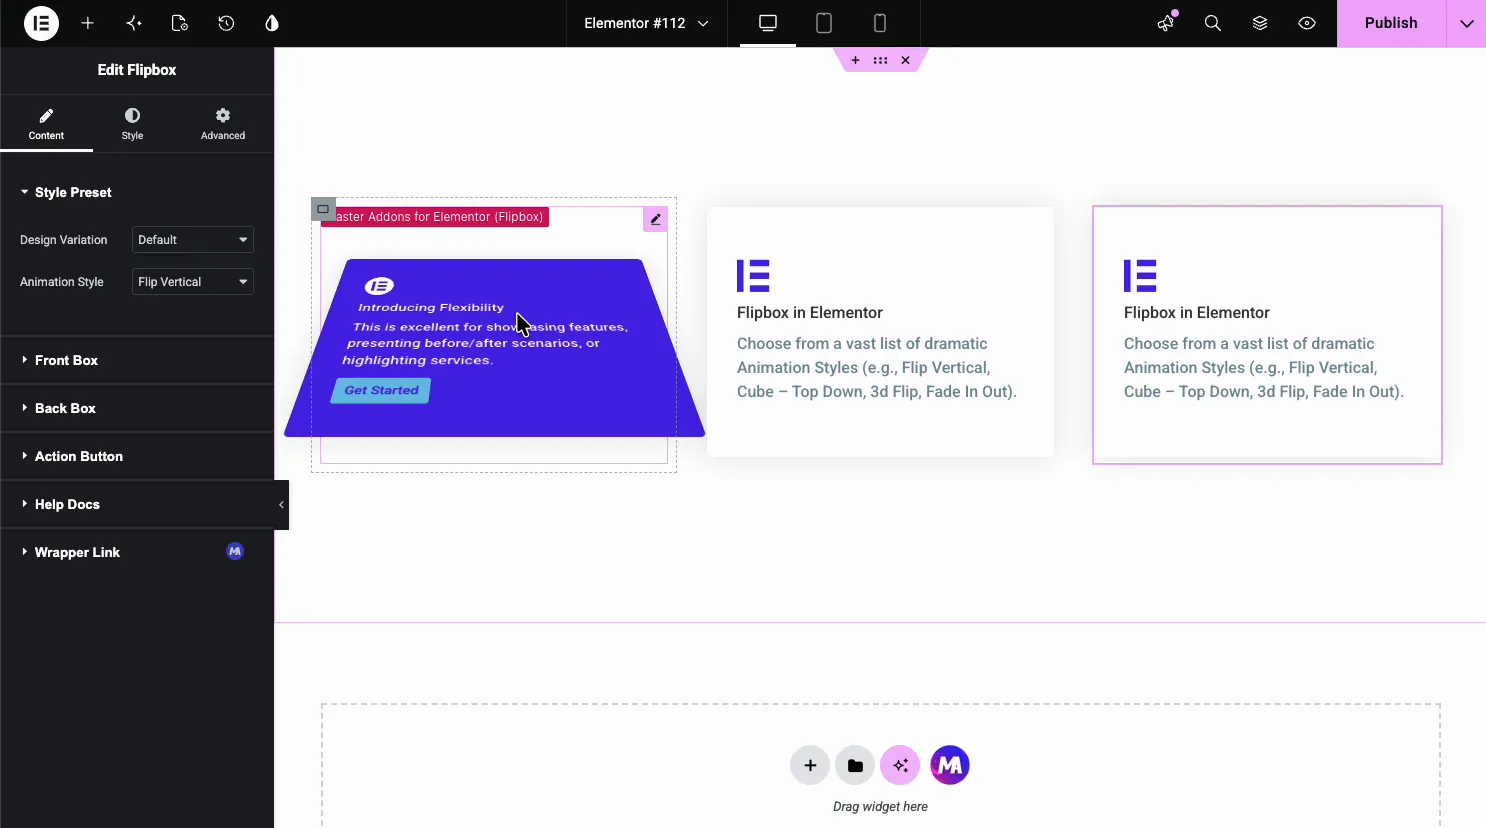This screenshot has height=828, width=1486.
Task: Open Animation Style dropdown
Action: coord(193,282)
